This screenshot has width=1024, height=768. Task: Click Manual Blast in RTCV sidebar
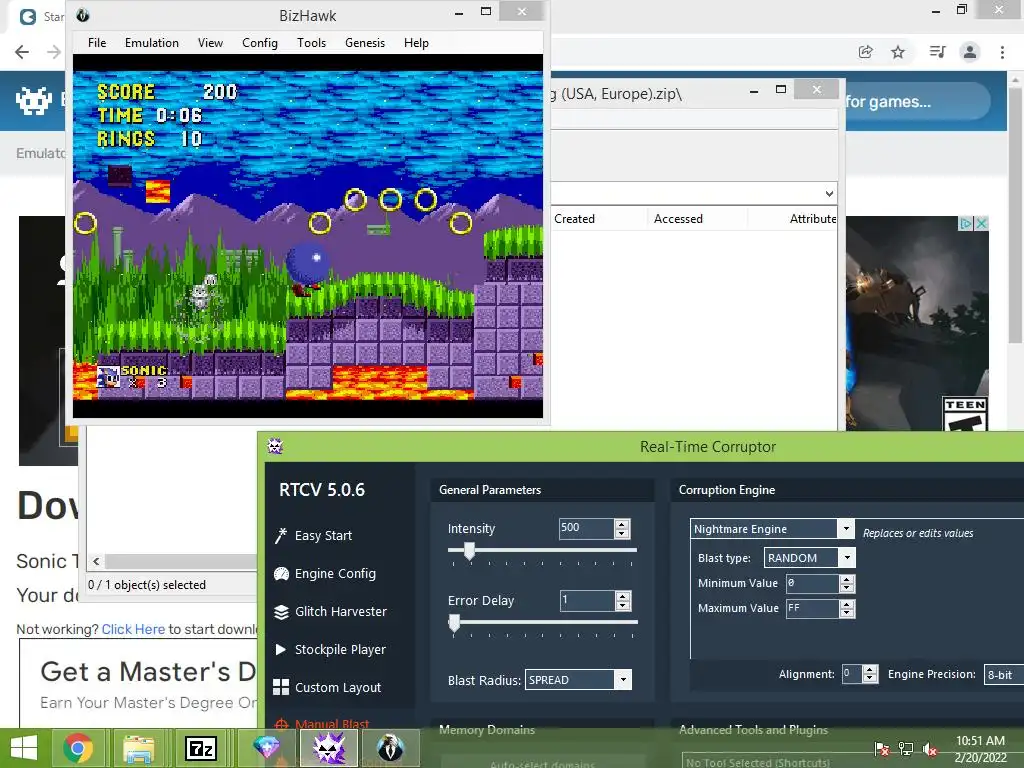pos(323,724)
